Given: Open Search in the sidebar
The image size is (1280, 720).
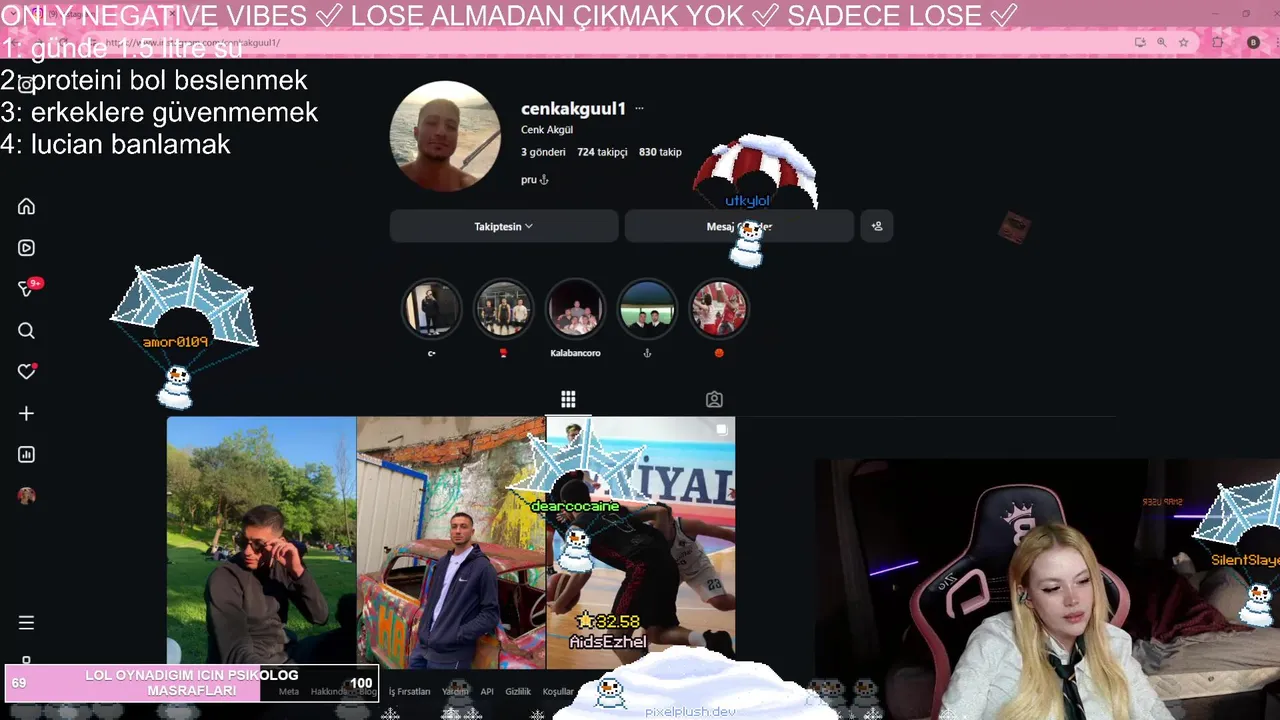Looking at the screenshot, I should click(27, 330).
